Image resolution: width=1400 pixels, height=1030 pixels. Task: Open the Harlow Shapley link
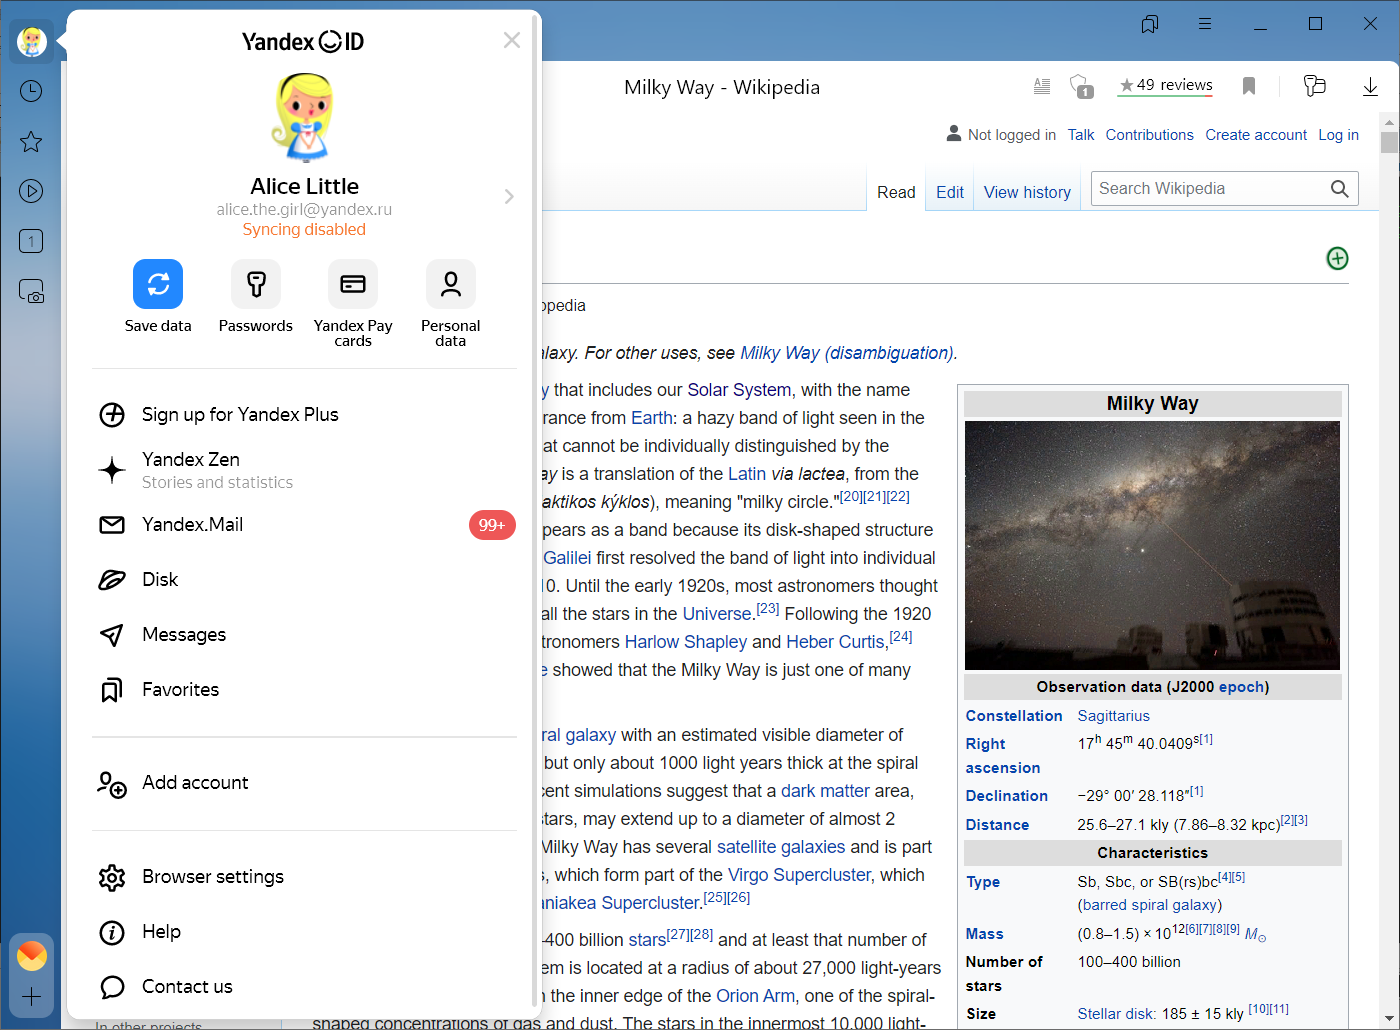pyautogui.click(x=686, y=642)
